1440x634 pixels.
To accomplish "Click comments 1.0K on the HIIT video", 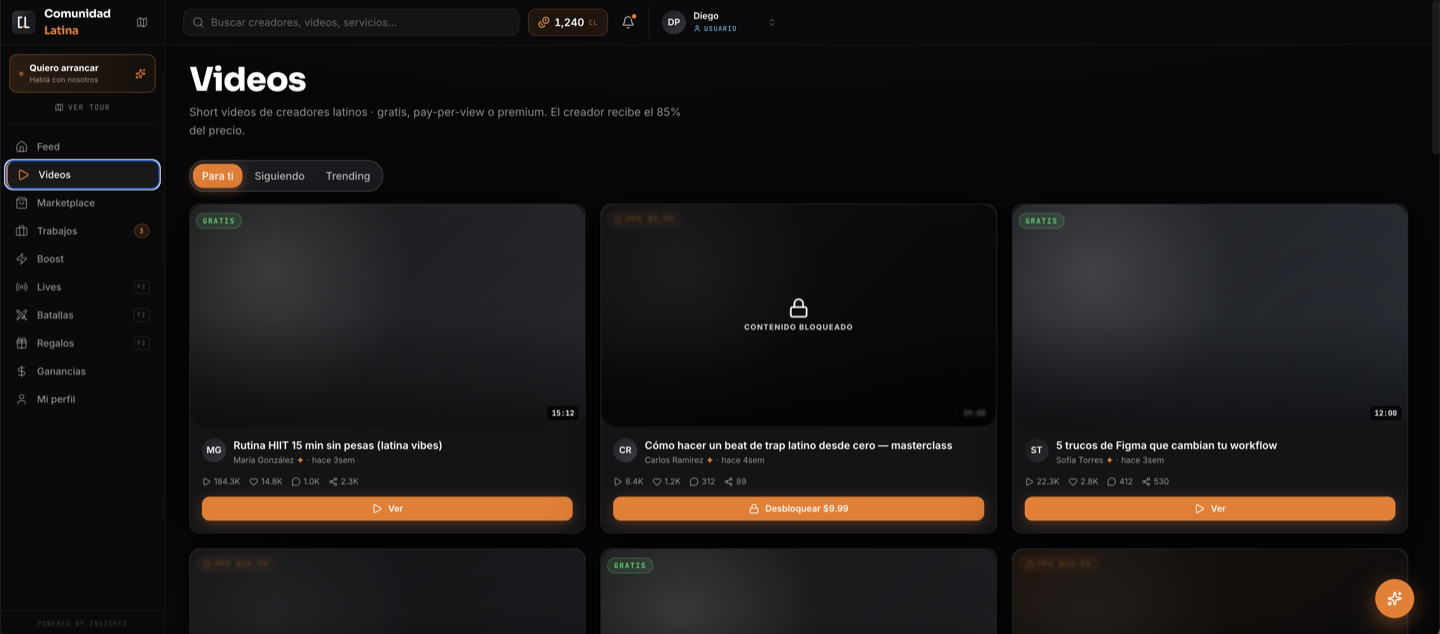I will click(x=306, y=481).
